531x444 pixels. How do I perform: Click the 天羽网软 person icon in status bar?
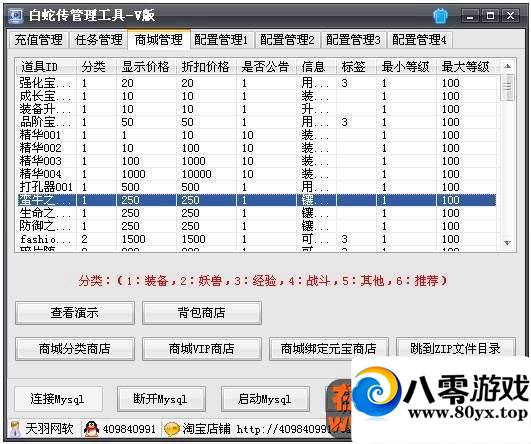coord(15,429)
